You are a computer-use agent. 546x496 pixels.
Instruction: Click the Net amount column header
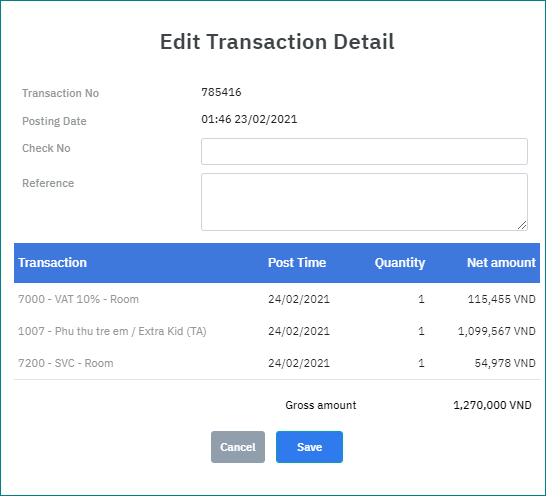click(x=501, y=263)
